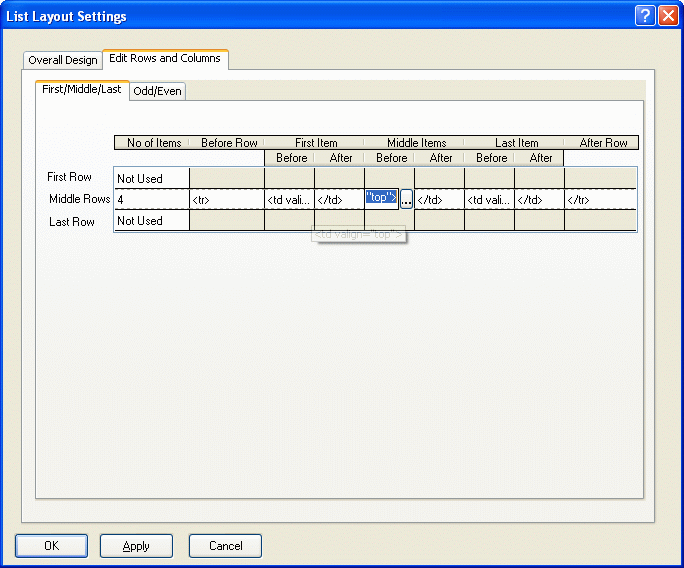Click Middle Rows First Item After cell
The width and height of the screenshot is (684, 568).
(339, 200)
